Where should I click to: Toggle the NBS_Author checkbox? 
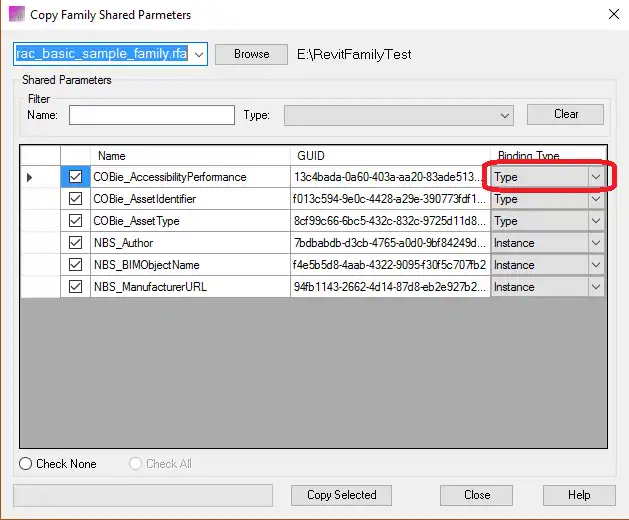click(75, 243)
